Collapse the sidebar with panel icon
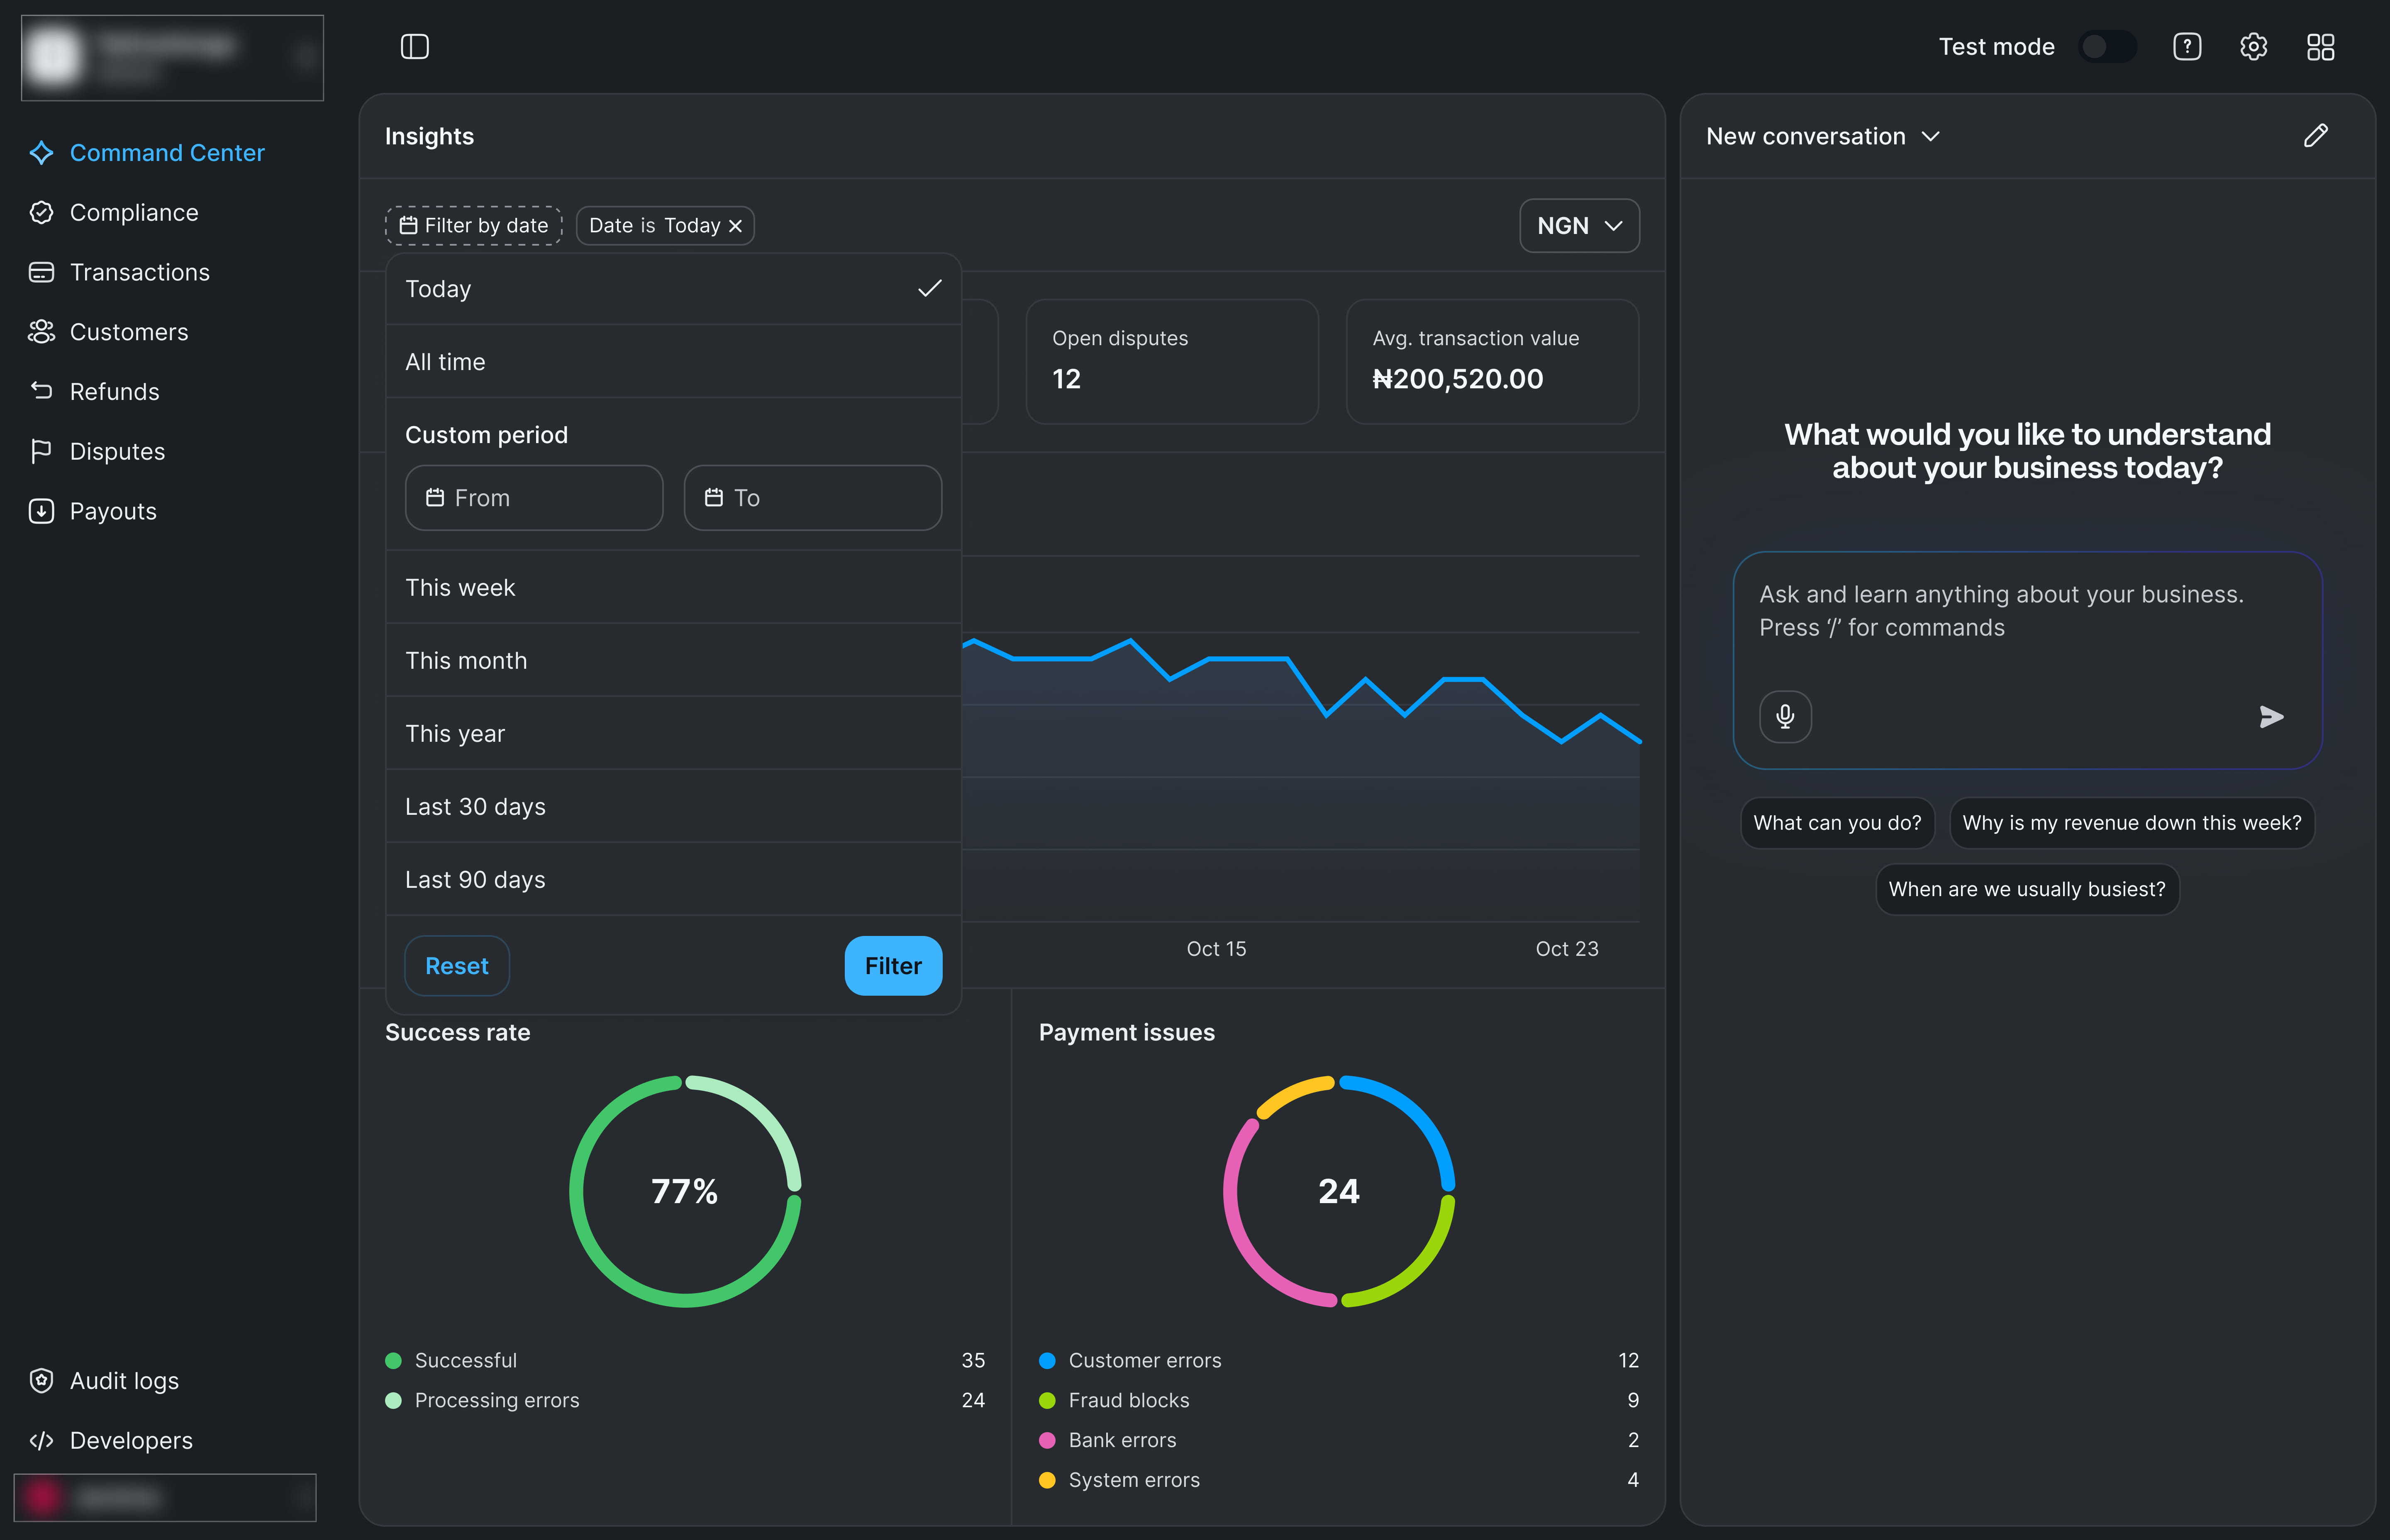Screen dimensions: 2390x1540 click(x=415, y=47)
